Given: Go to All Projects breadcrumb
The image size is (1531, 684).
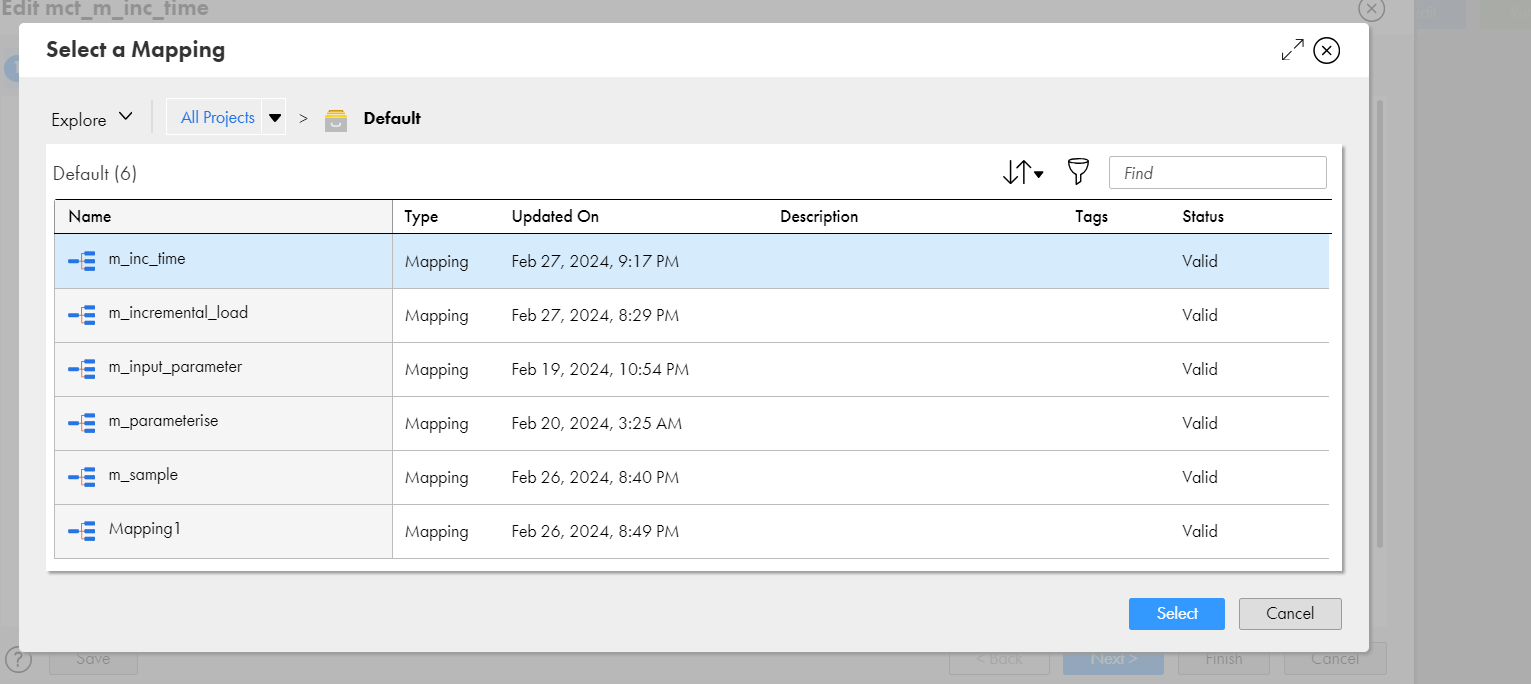Looking at the screenshot, I should 218,117.
